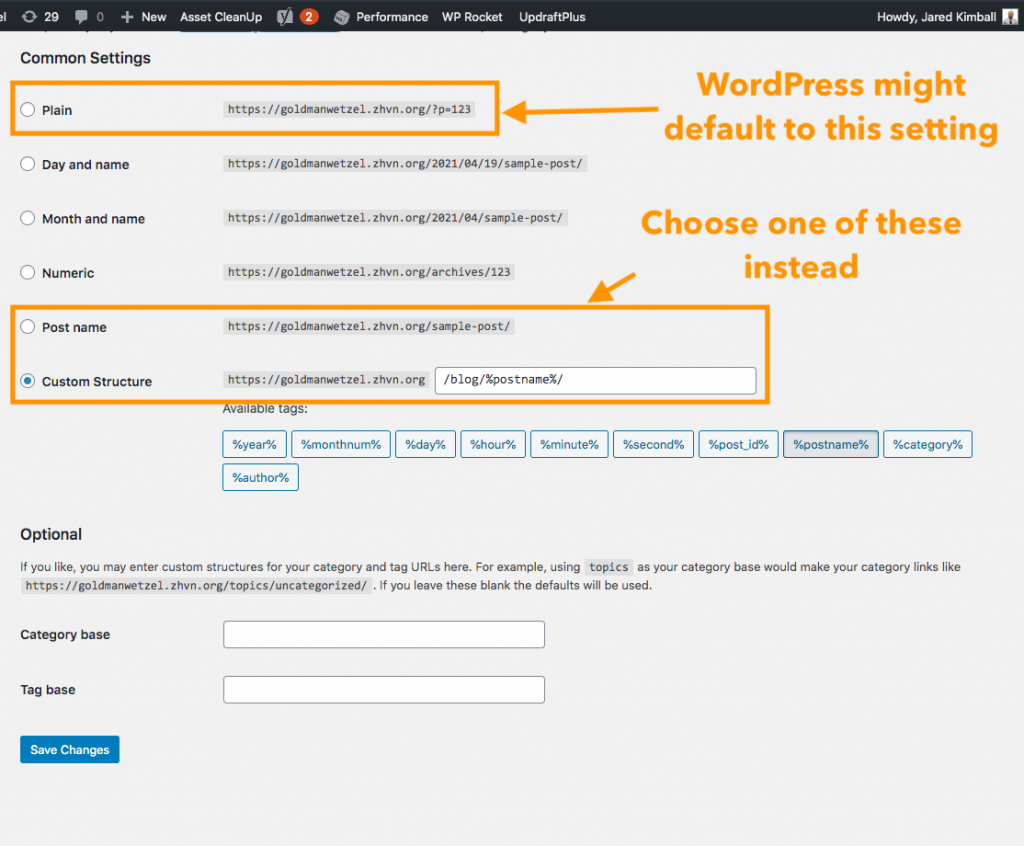Open the New content menu
The width and height of the screenshot is (1024, 846).
[x=153, y=17]
